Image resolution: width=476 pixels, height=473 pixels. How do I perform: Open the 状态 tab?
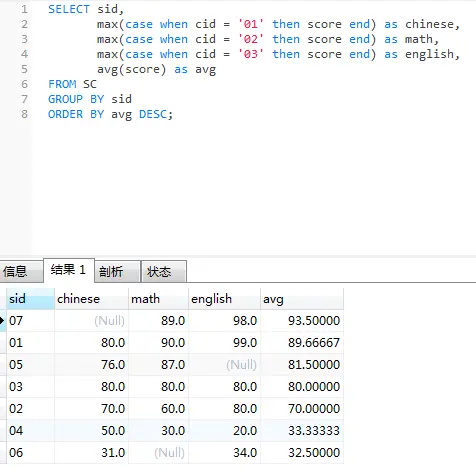click(x=164, y=271)
